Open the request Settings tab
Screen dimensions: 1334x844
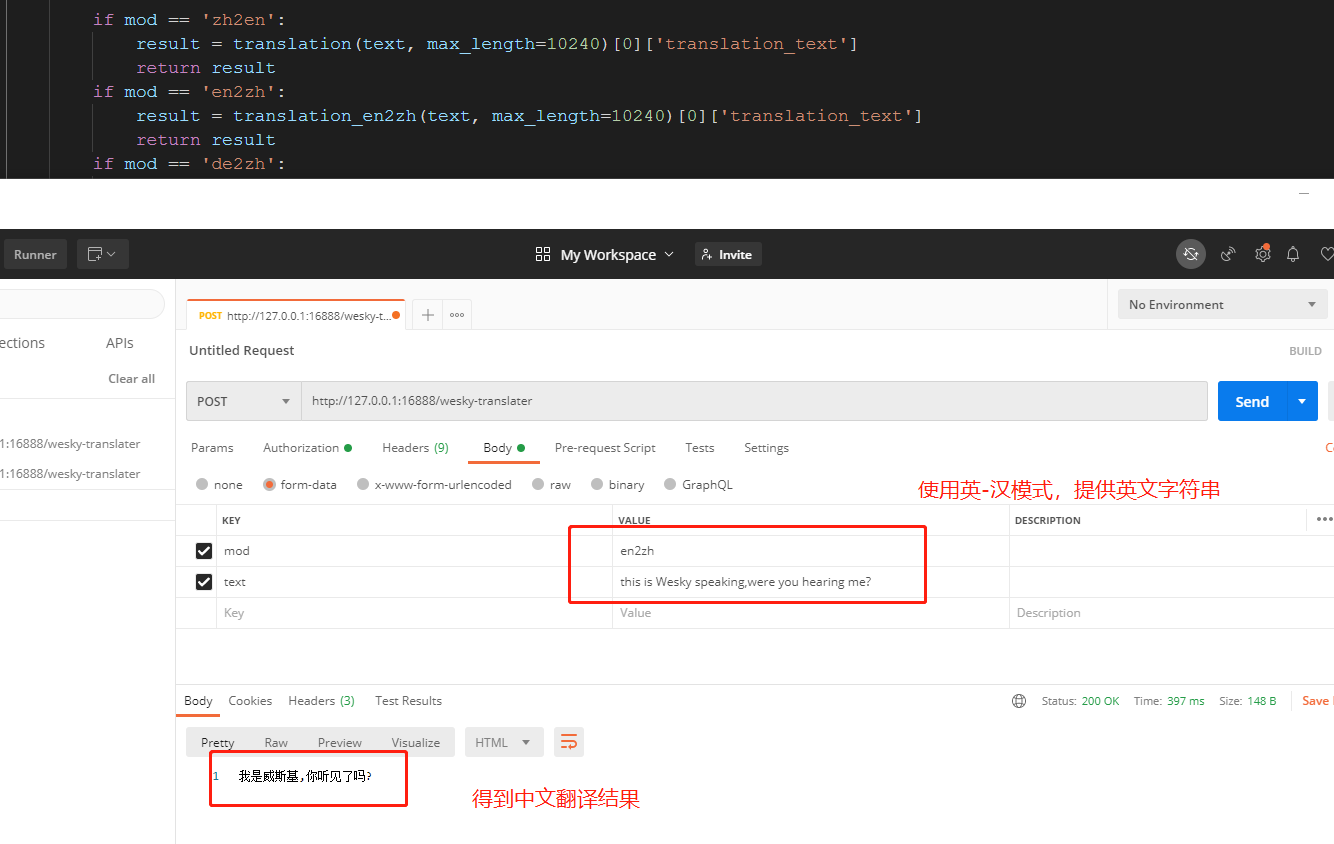[766, 448]
